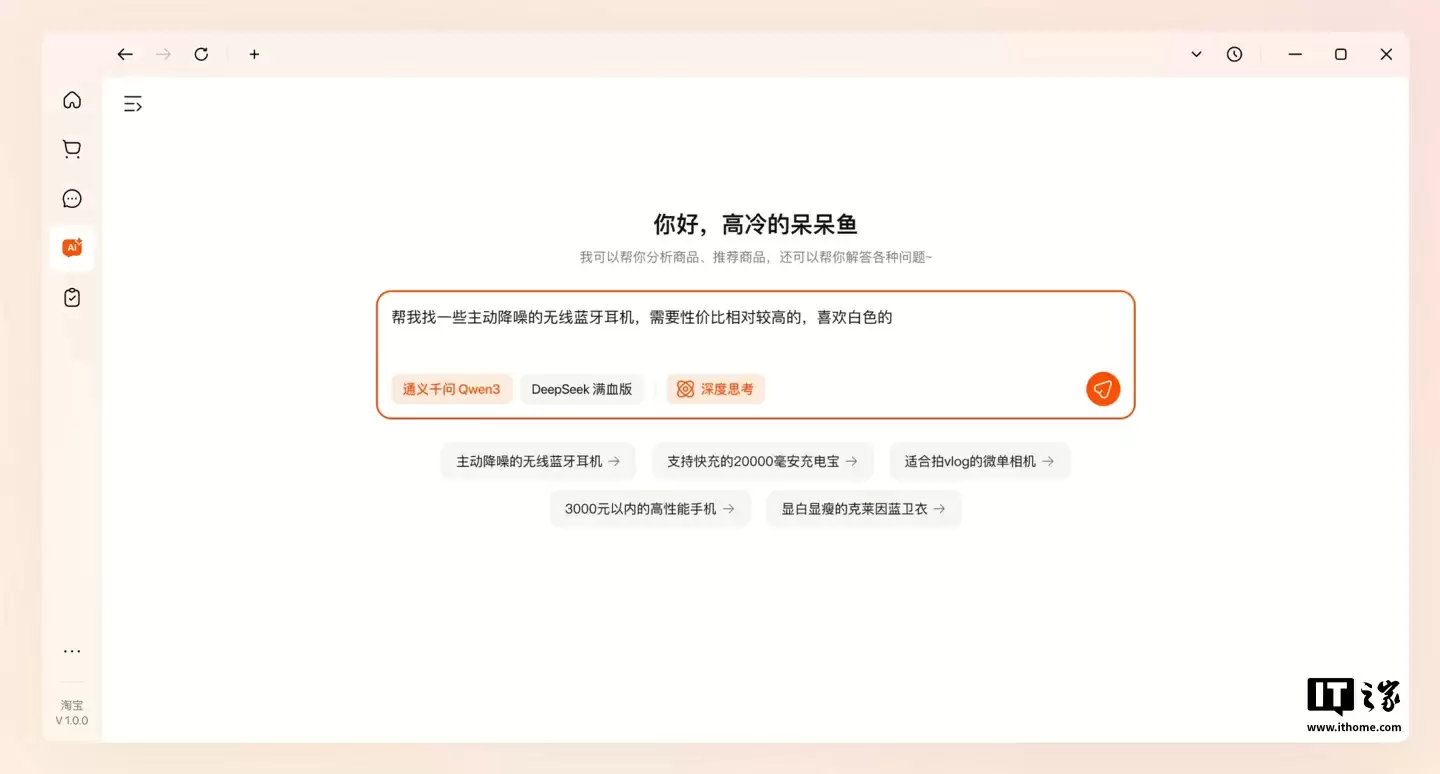This screenshot has width=1440, height=774.
Task: Open a new tab with the plus button
Action: pyautogui.click(x=254, y=54)
